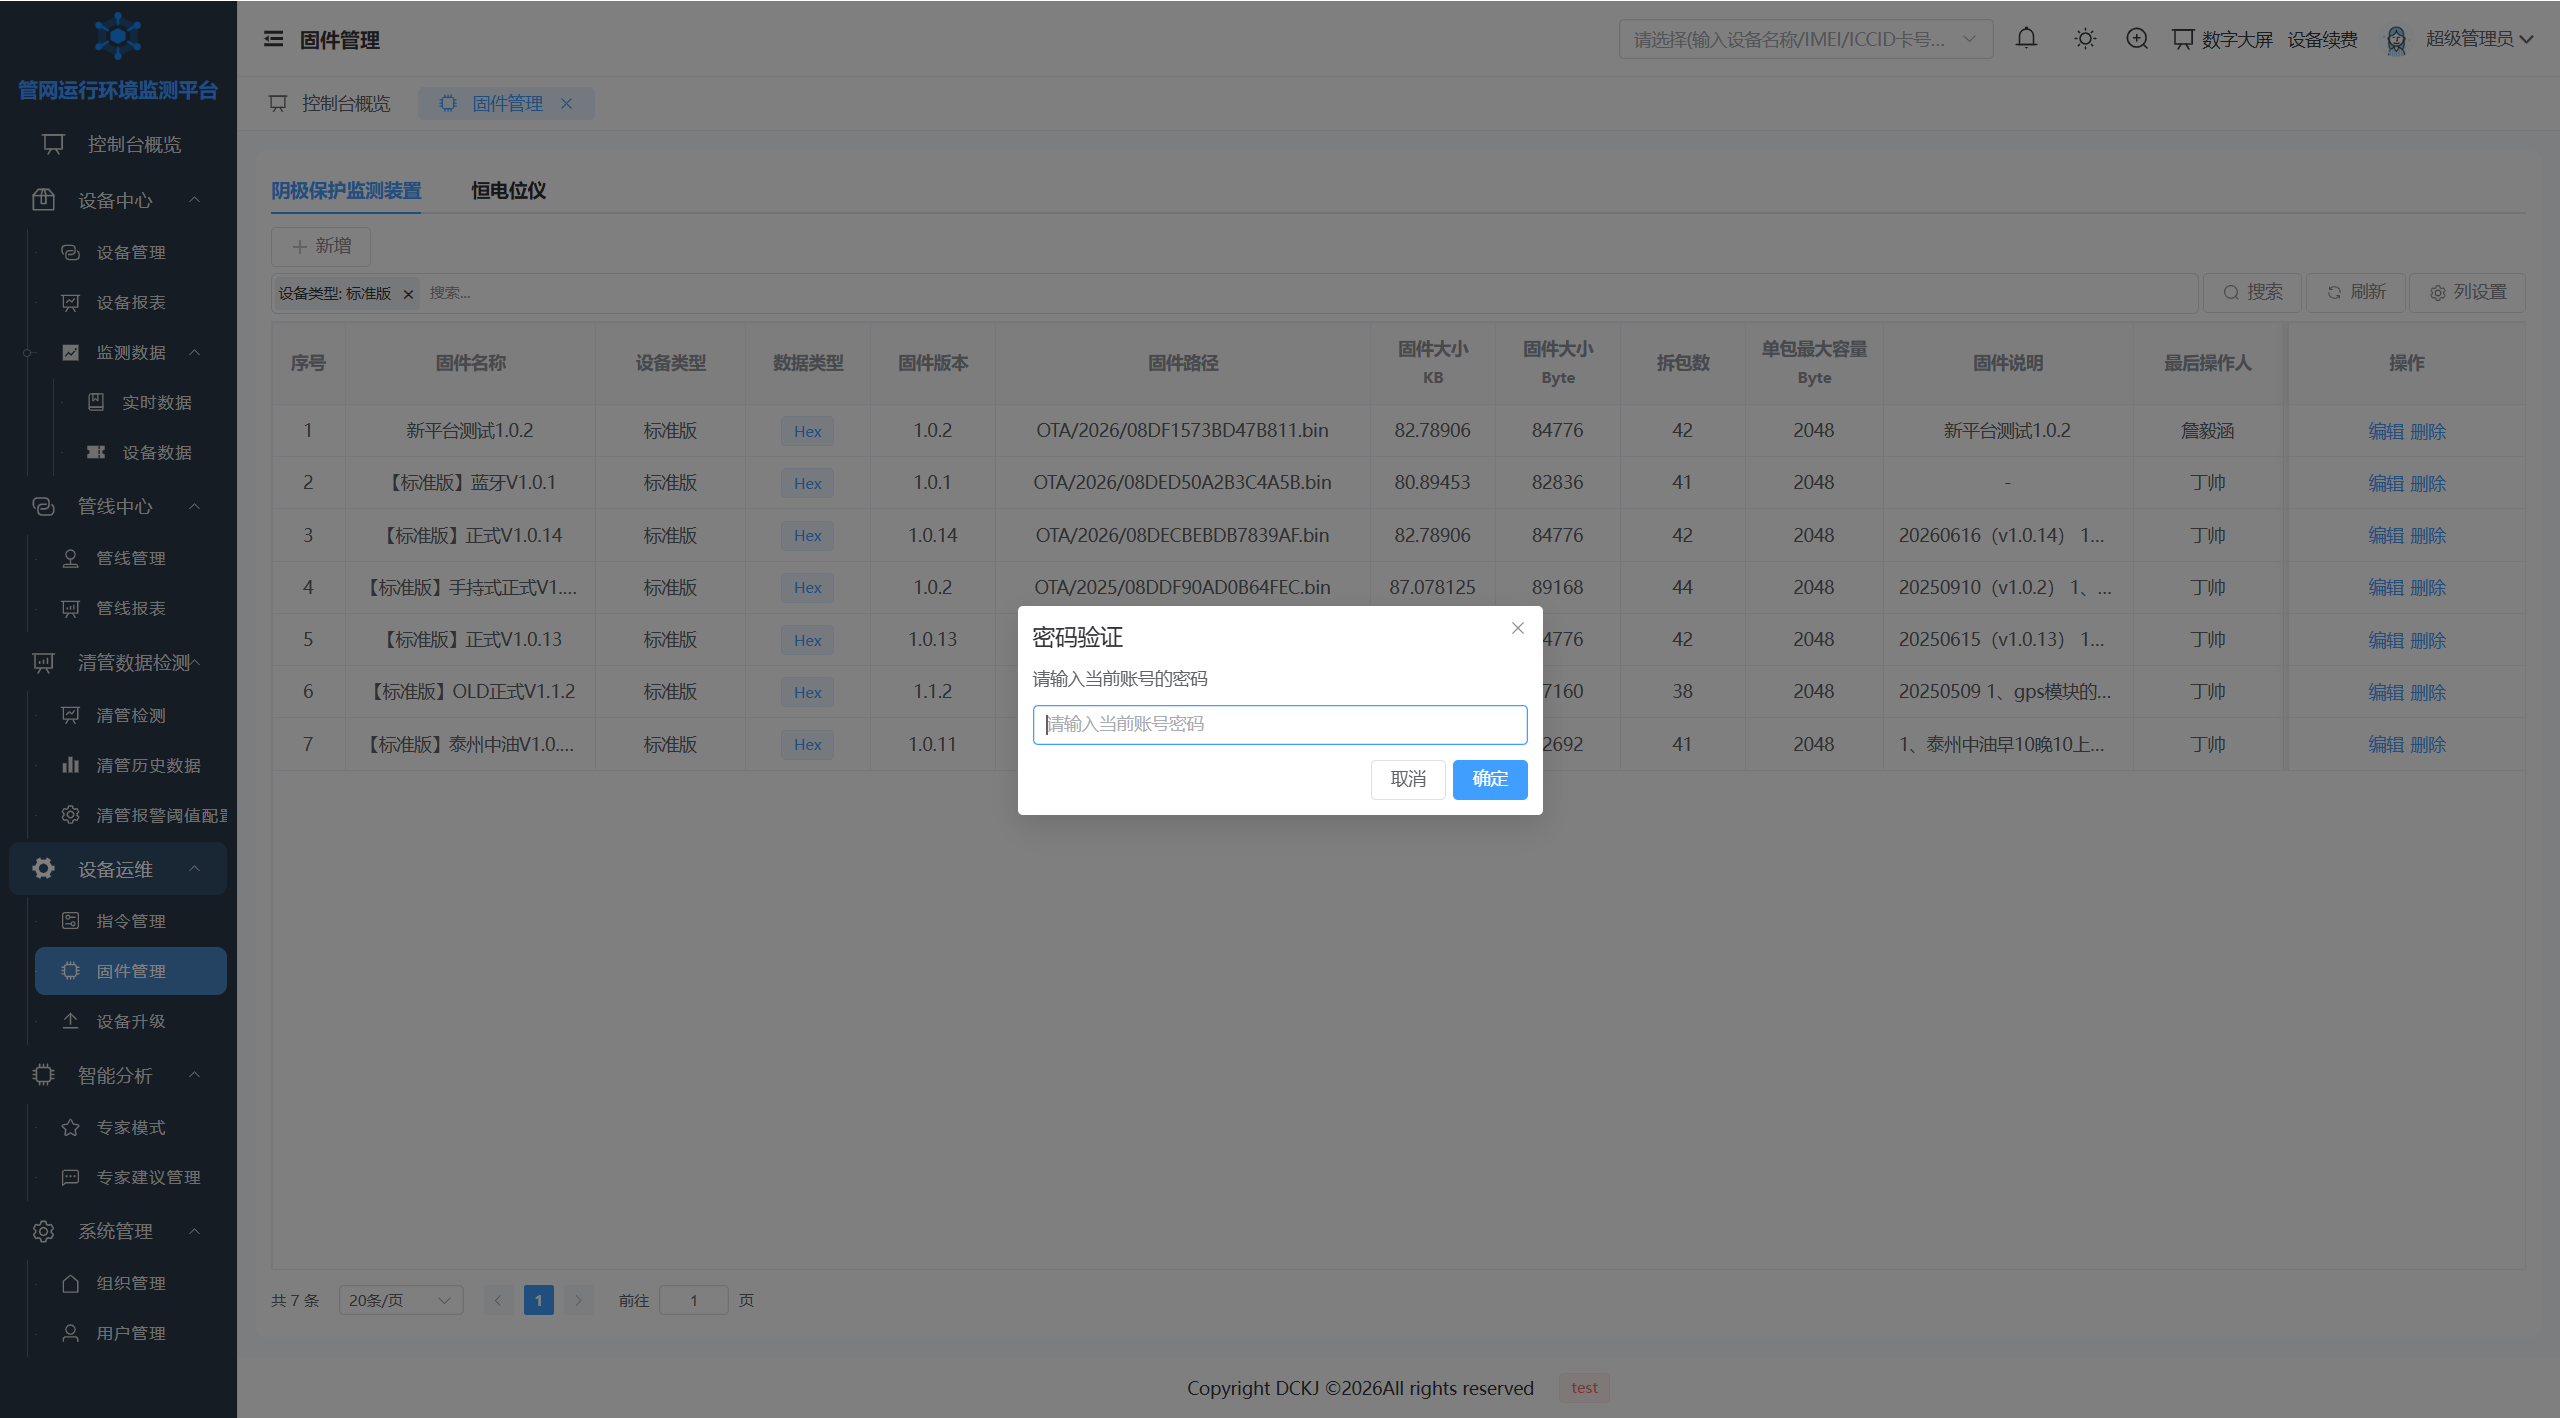Click 删除 for 【标准版】蓝牙V1.0.1 row
Screen dimensions: 2560x1418
click(x=2427, y=483)
